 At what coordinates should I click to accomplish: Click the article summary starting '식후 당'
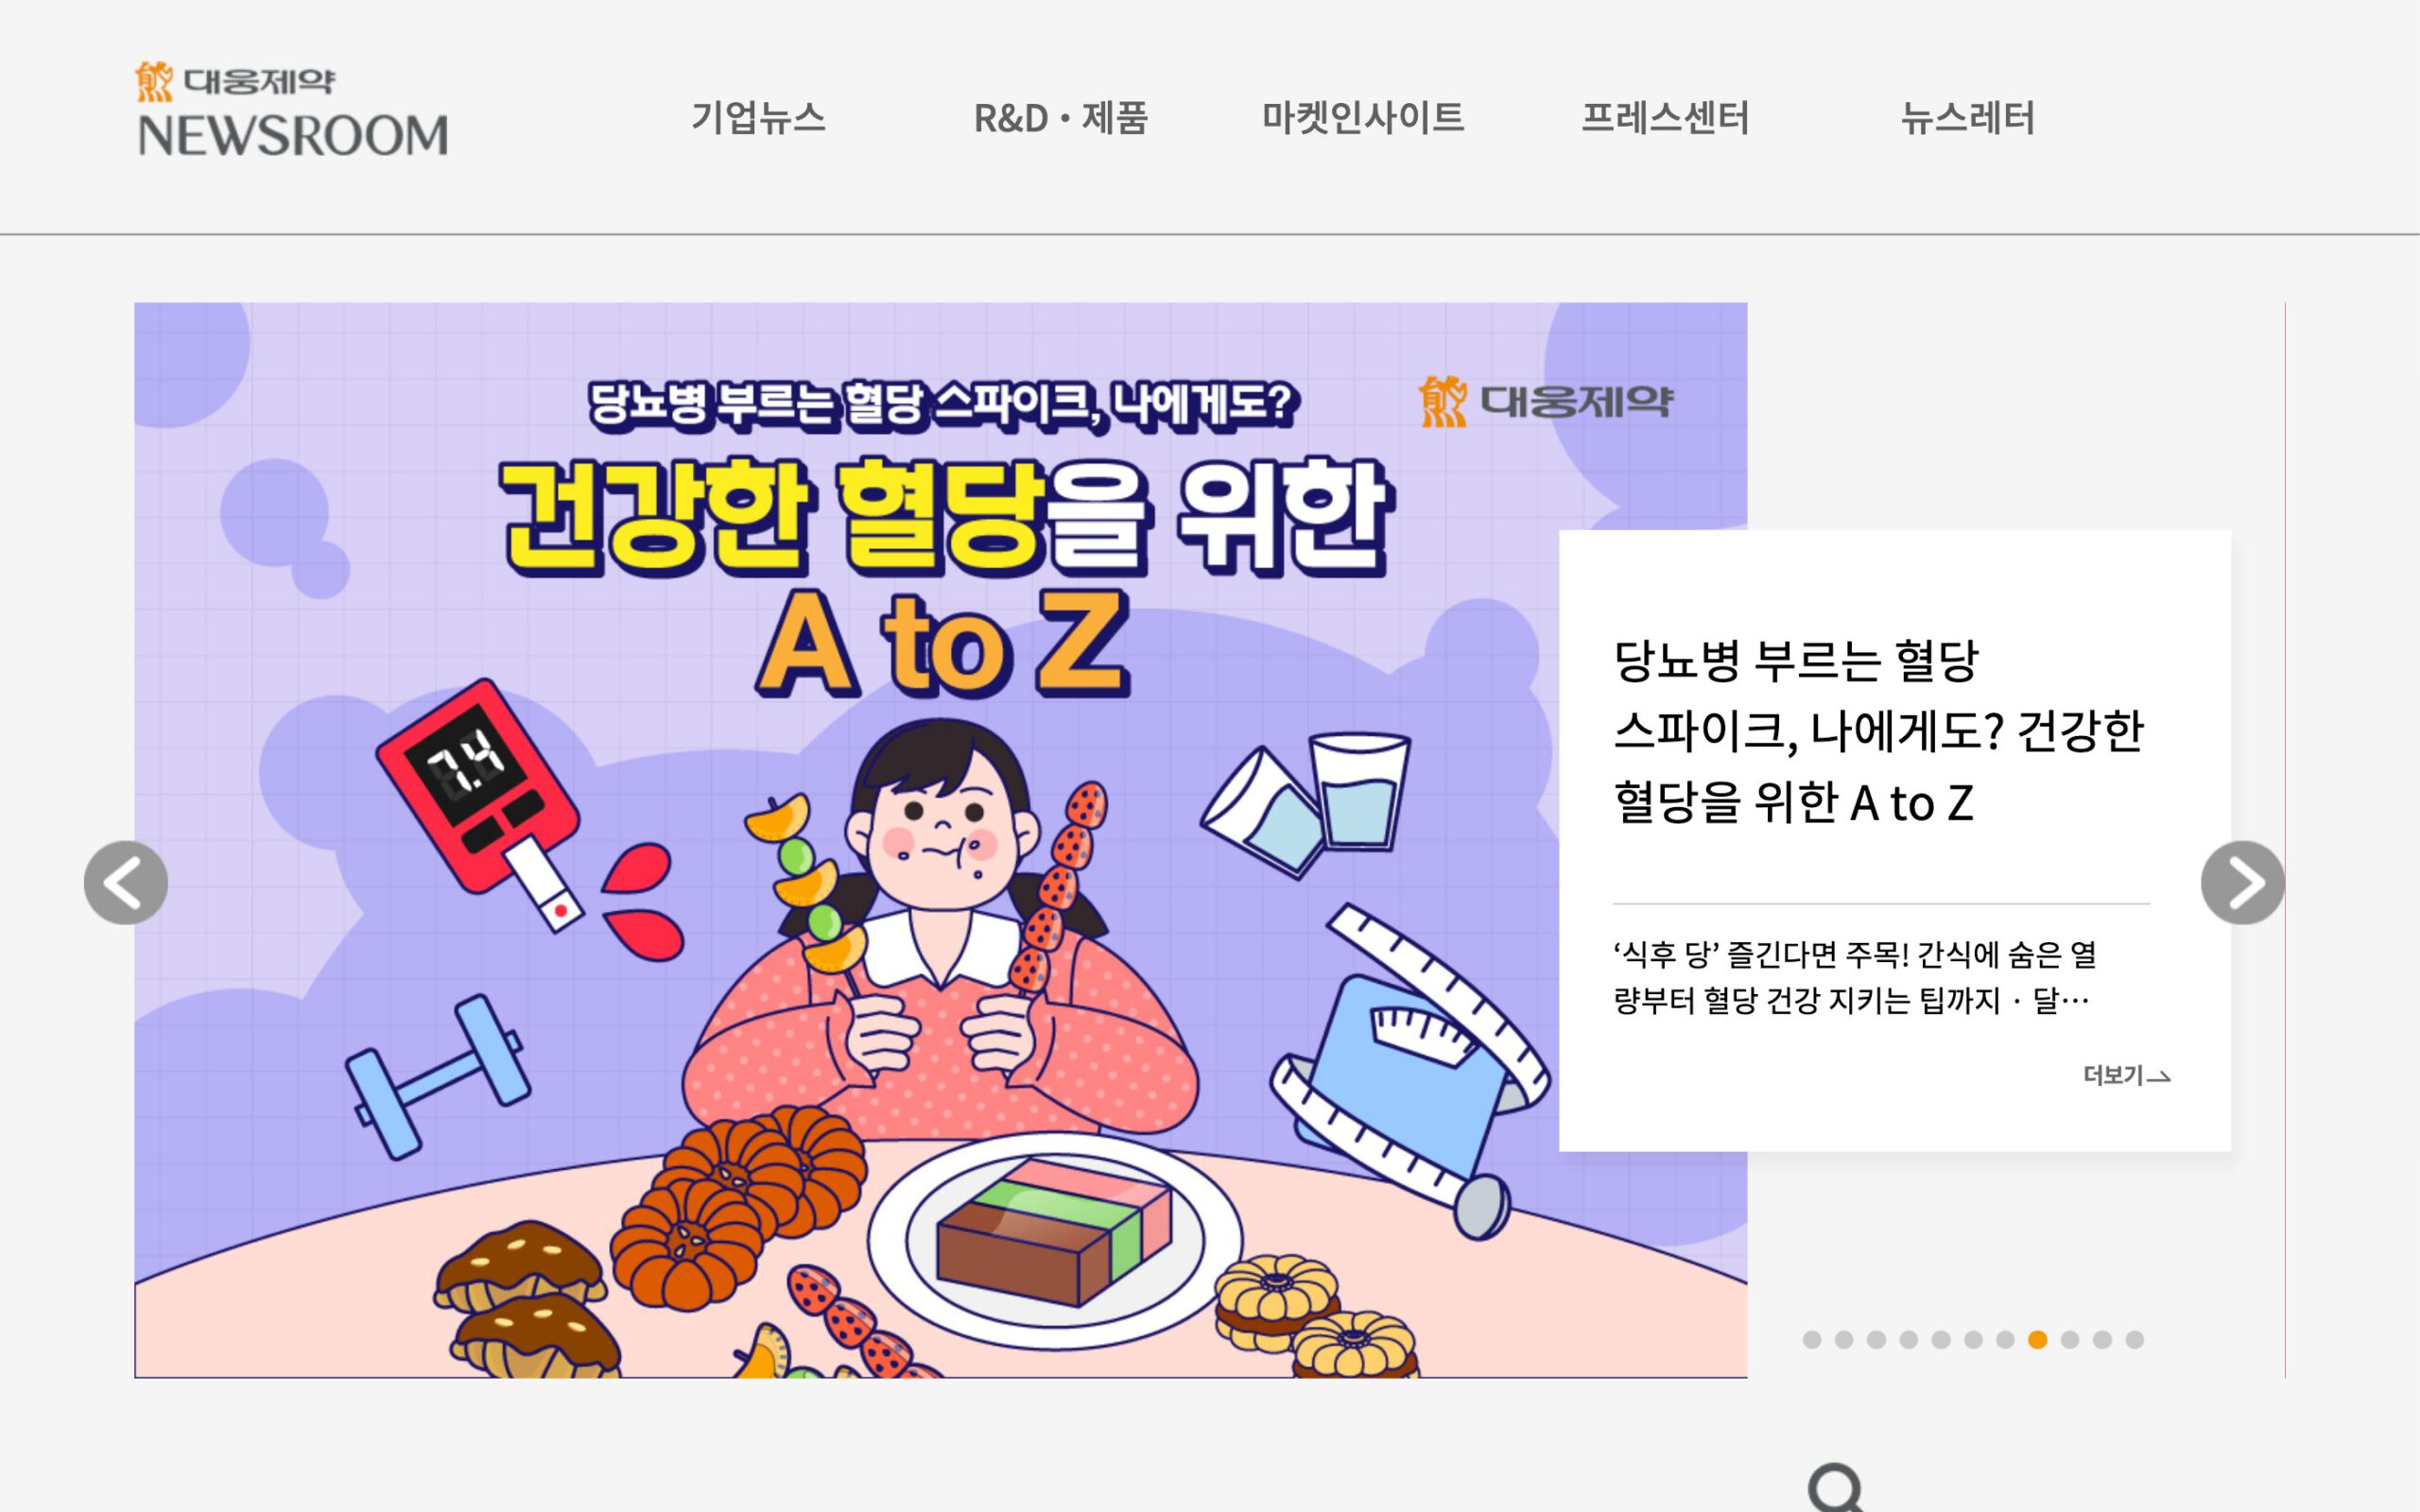pos(1855,977)
